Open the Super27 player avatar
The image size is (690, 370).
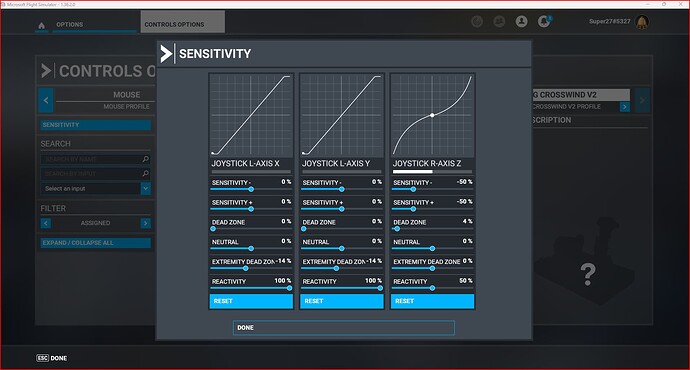(642, 22)
